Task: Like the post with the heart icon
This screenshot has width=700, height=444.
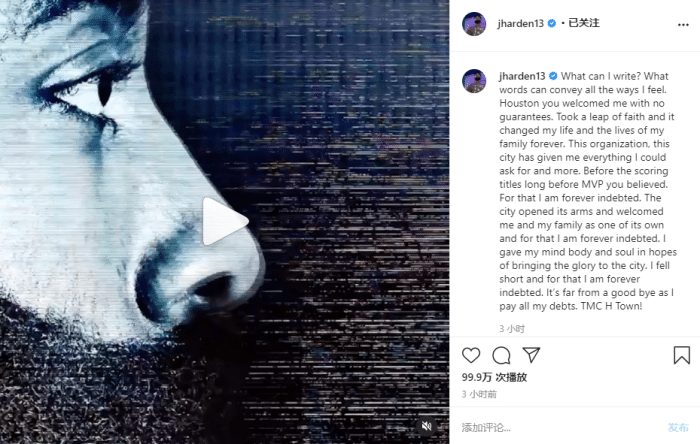Action: point(471,355)
